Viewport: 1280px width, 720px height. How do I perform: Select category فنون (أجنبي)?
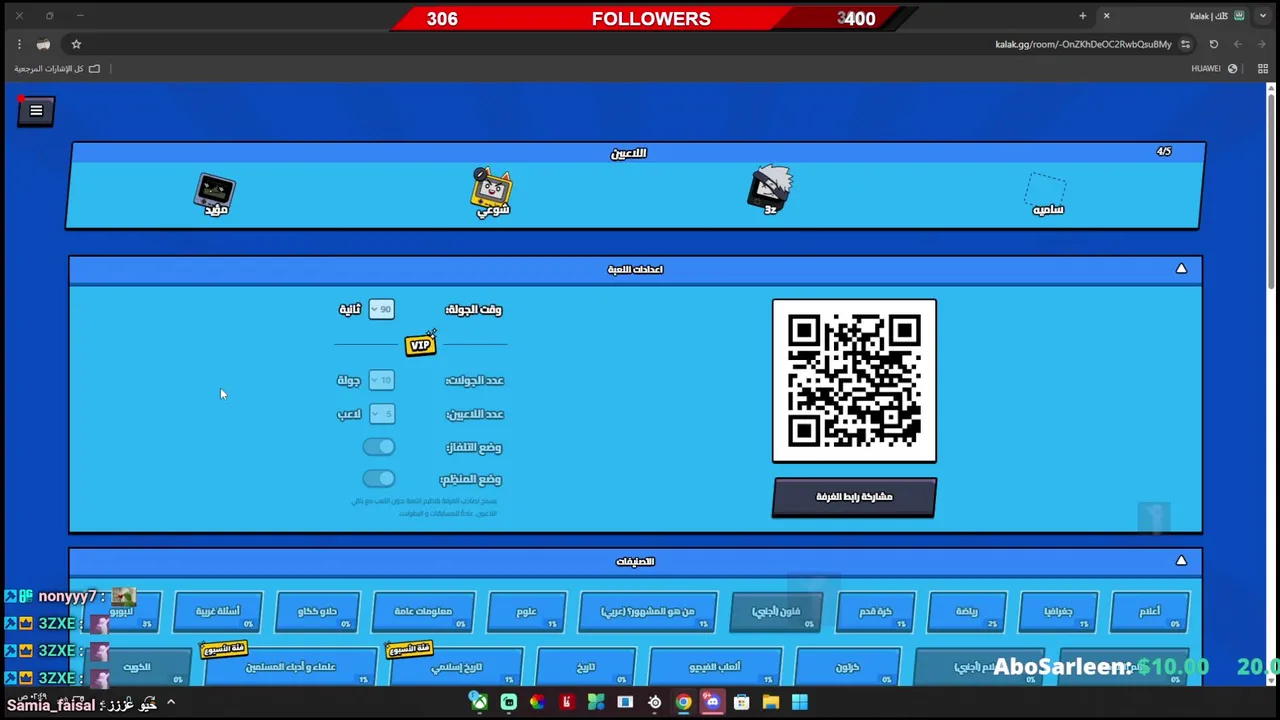click(776, 612)
